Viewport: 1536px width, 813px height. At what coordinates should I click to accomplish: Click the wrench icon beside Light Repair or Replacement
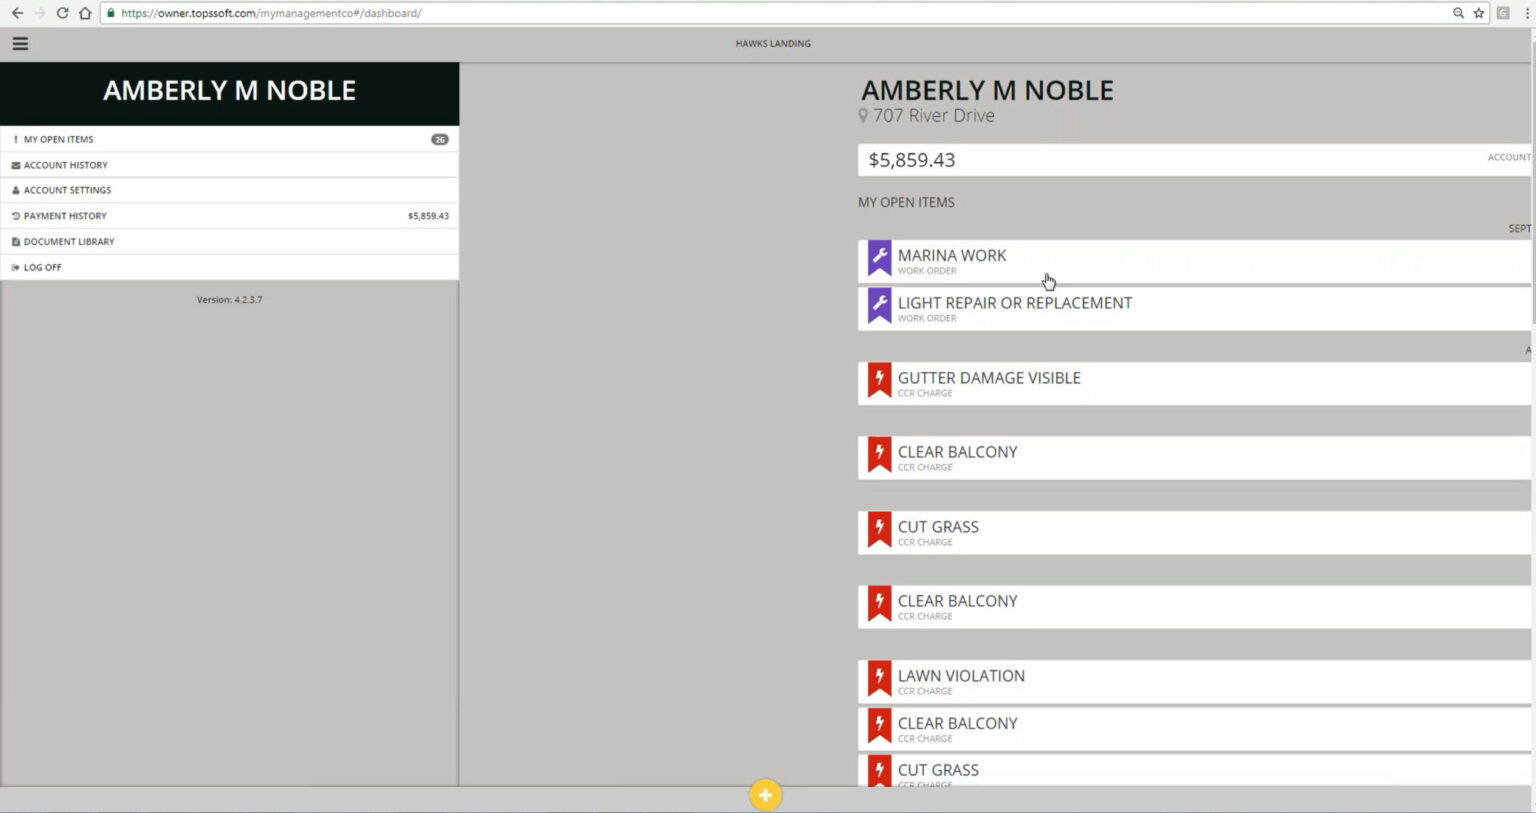click(x=879, y=305)
